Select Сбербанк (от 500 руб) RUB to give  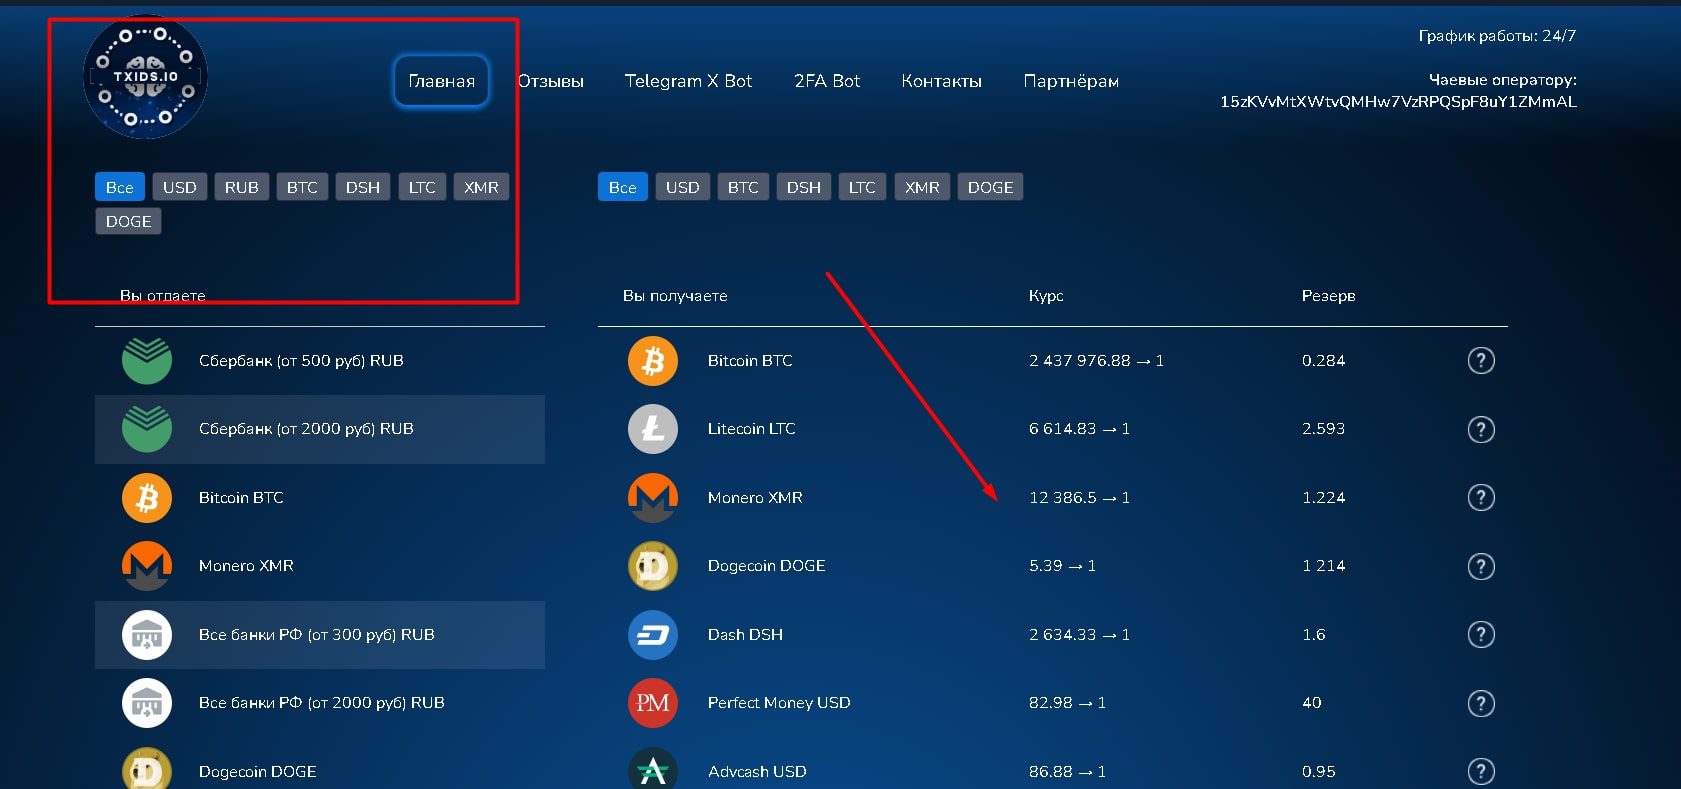tap(320, 361)
